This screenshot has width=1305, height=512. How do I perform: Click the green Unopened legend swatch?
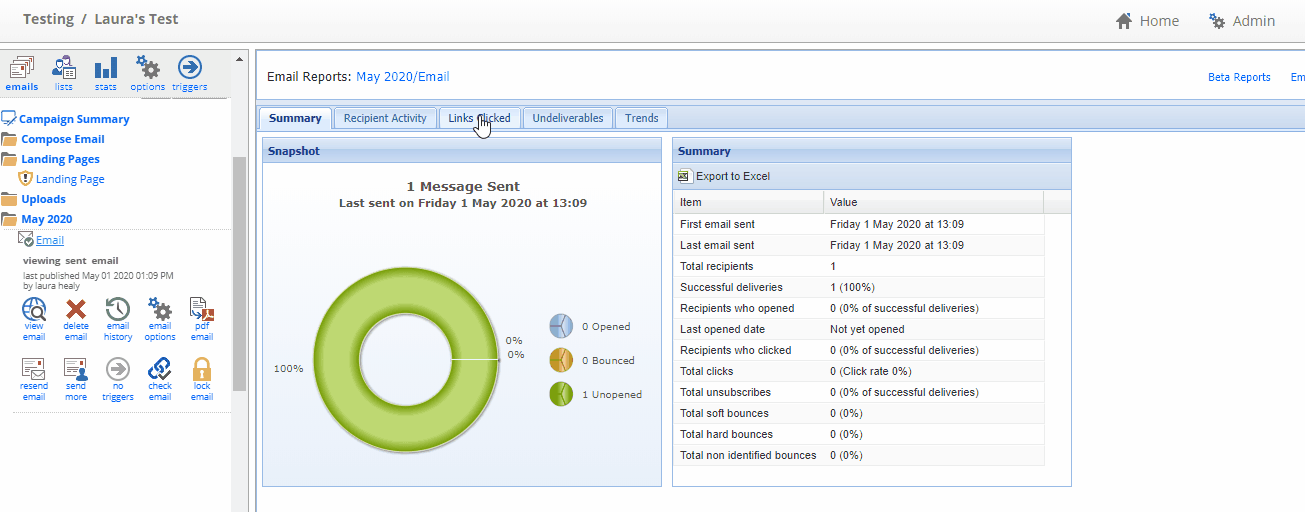point(561,394)
